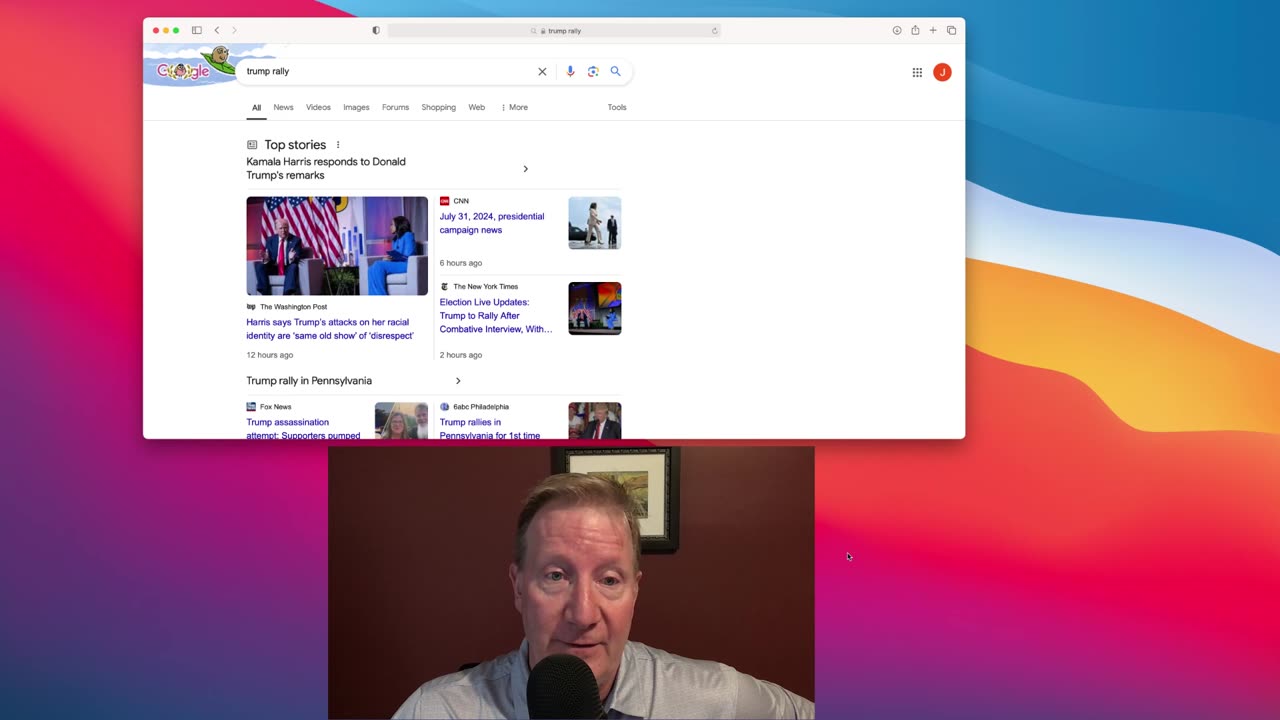Expand the More search filters menu

[514, 107]
